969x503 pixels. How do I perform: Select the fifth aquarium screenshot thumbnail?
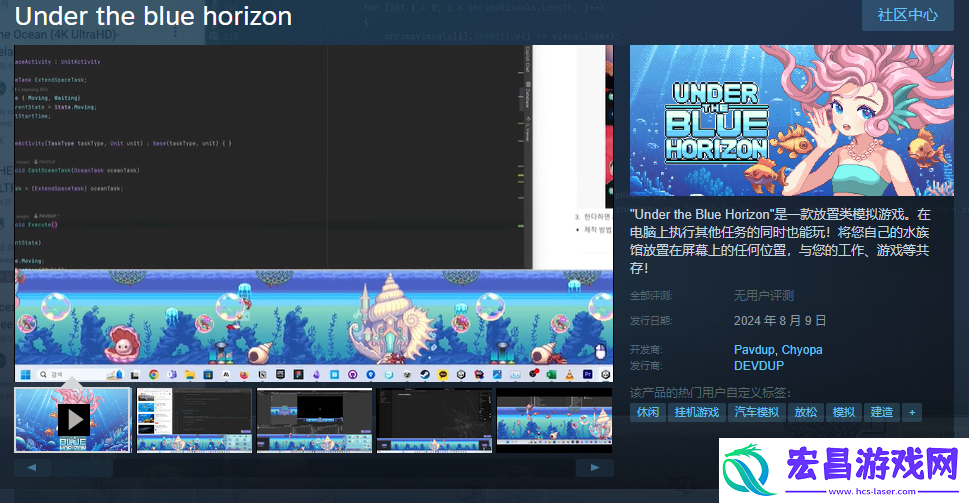pos(554,420)
